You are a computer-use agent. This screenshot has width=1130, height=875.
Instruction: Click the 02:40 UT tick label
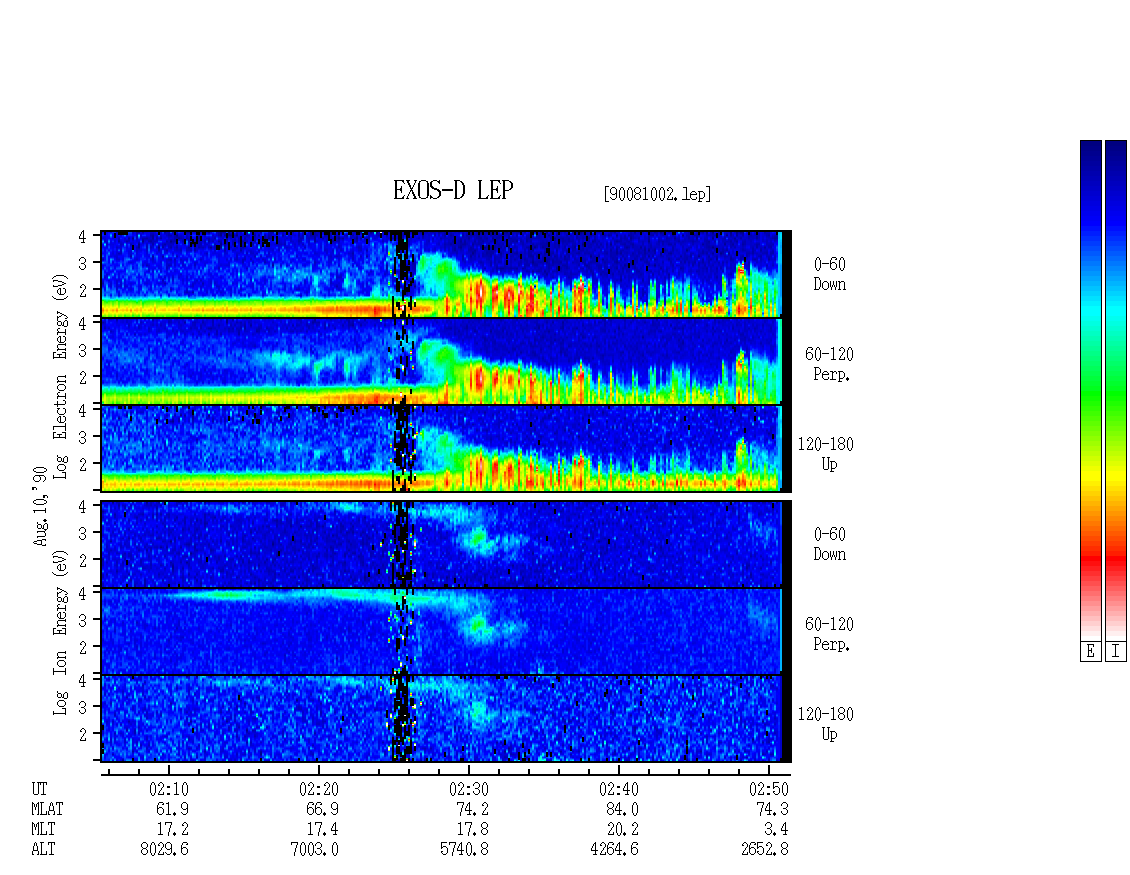click(618, 789)
